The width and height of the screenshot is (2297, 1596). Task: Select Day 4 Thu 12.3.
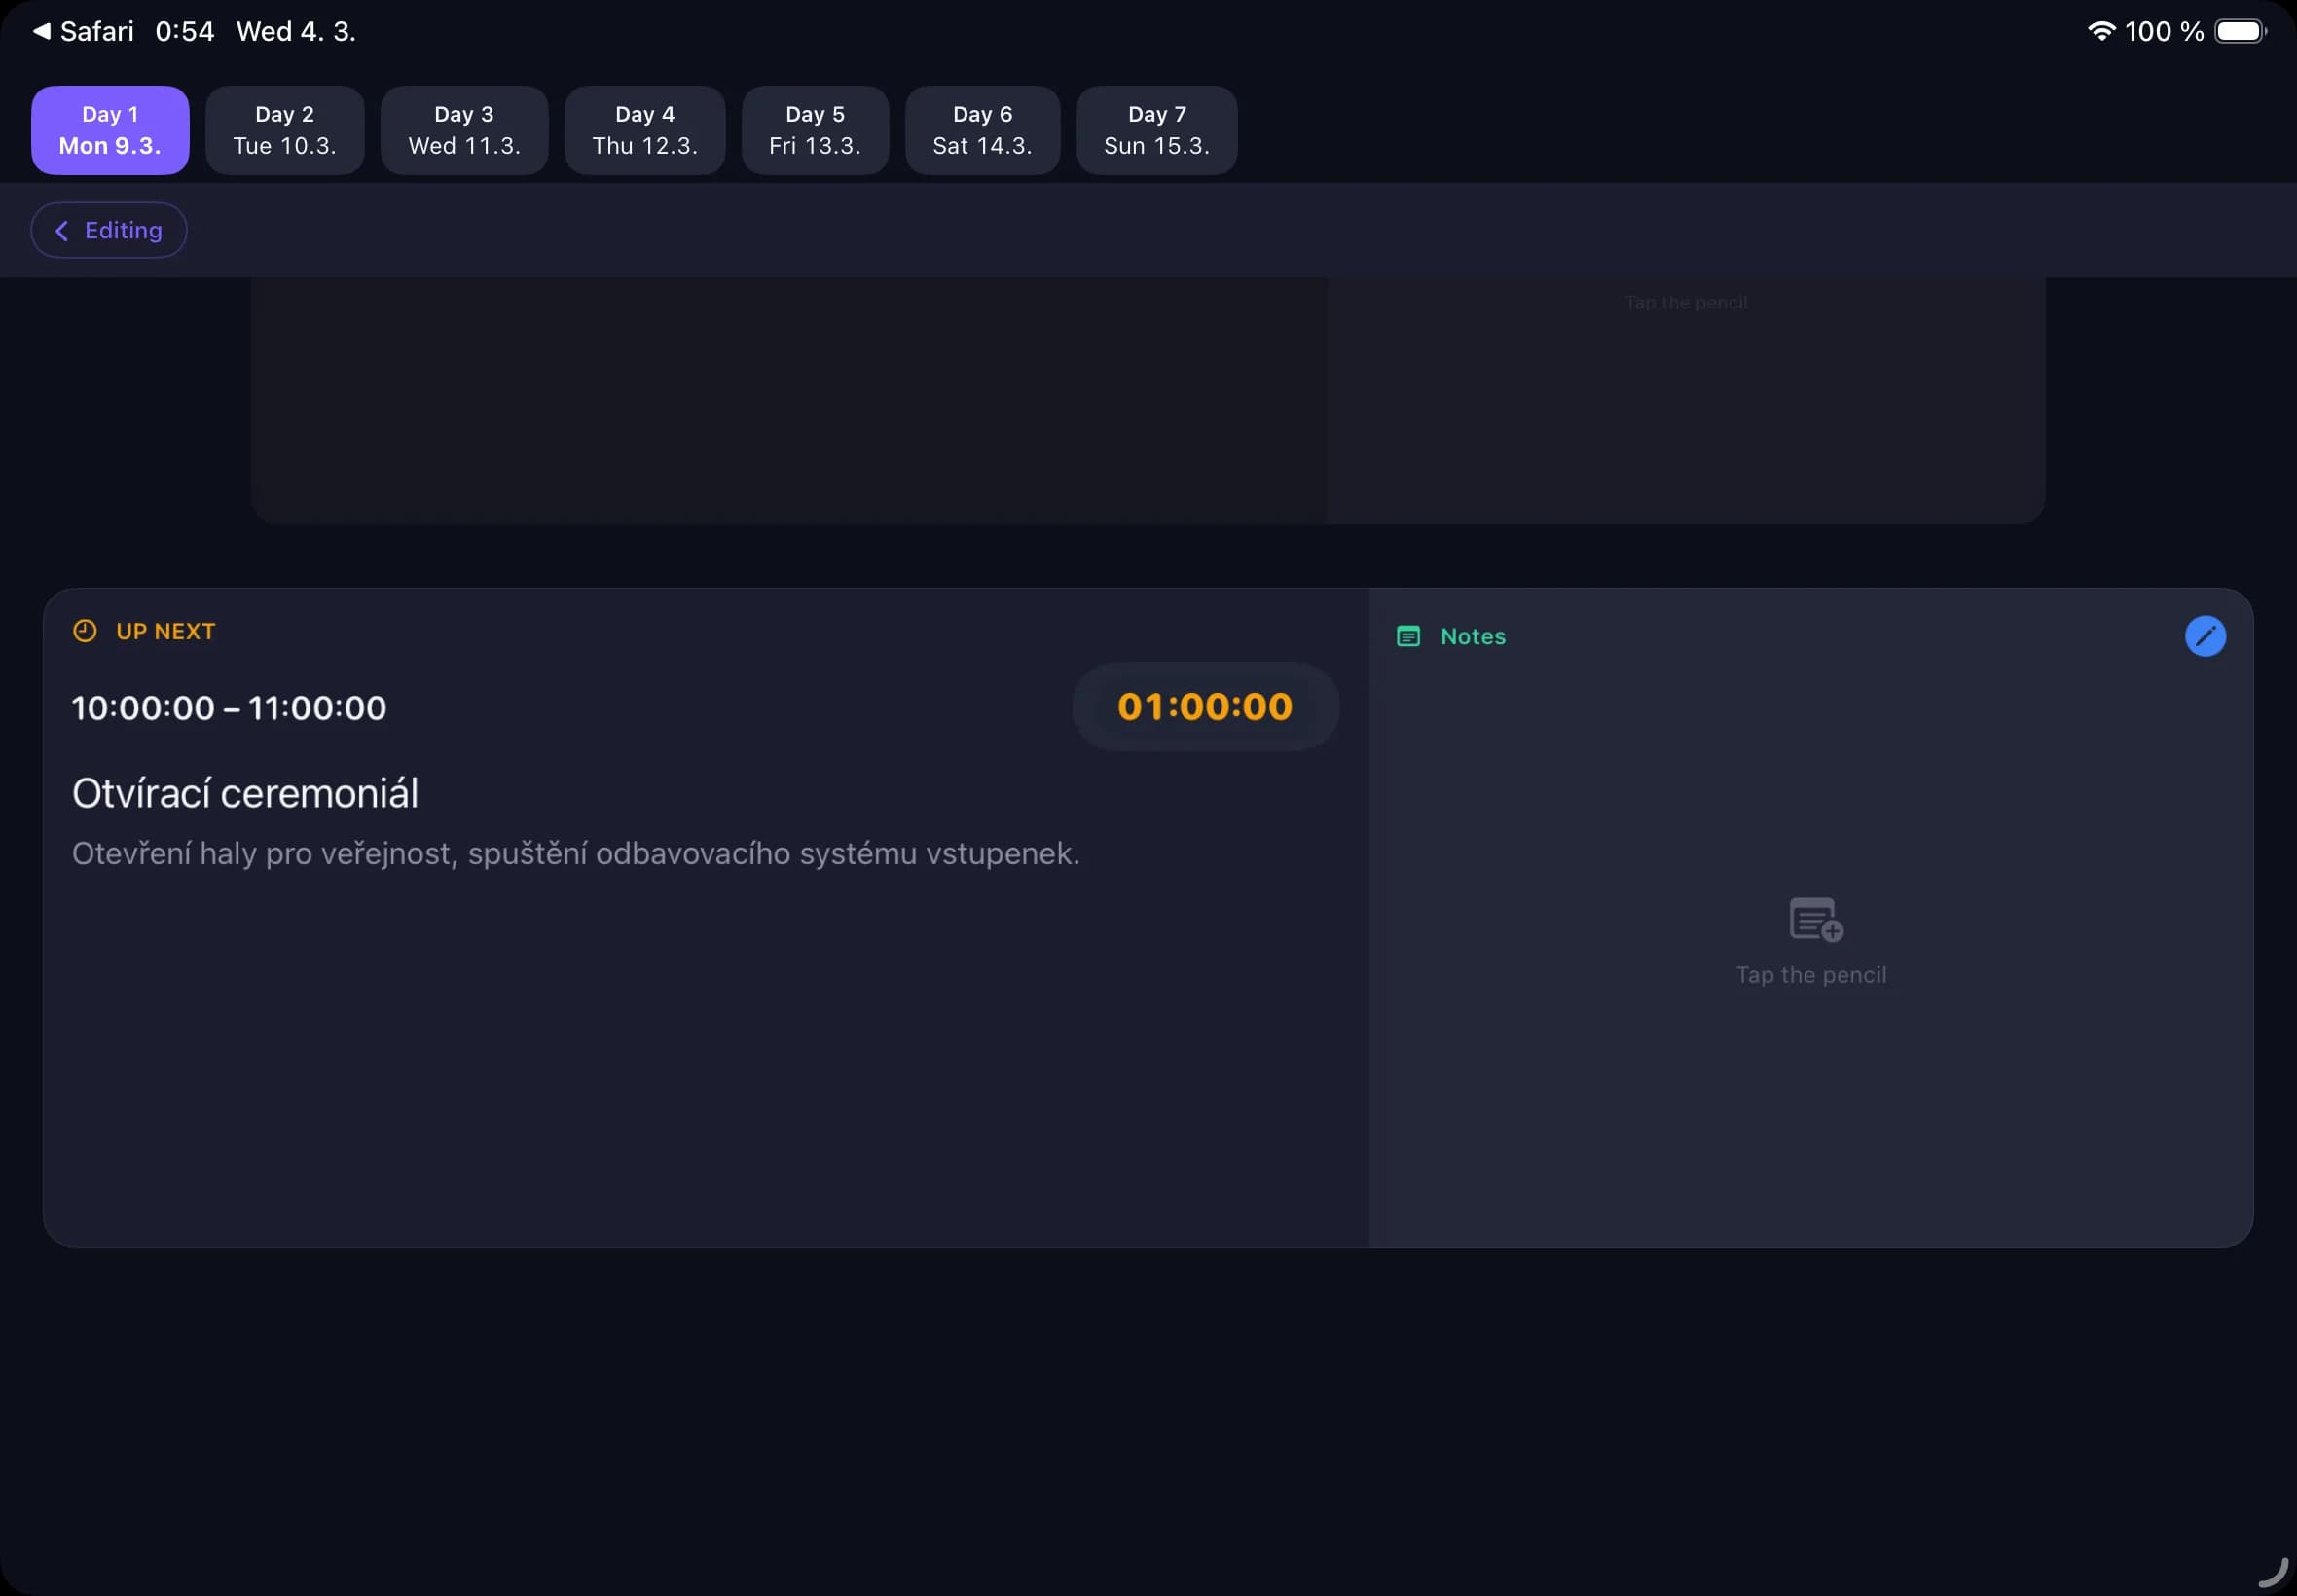click(x=644, y=130)
